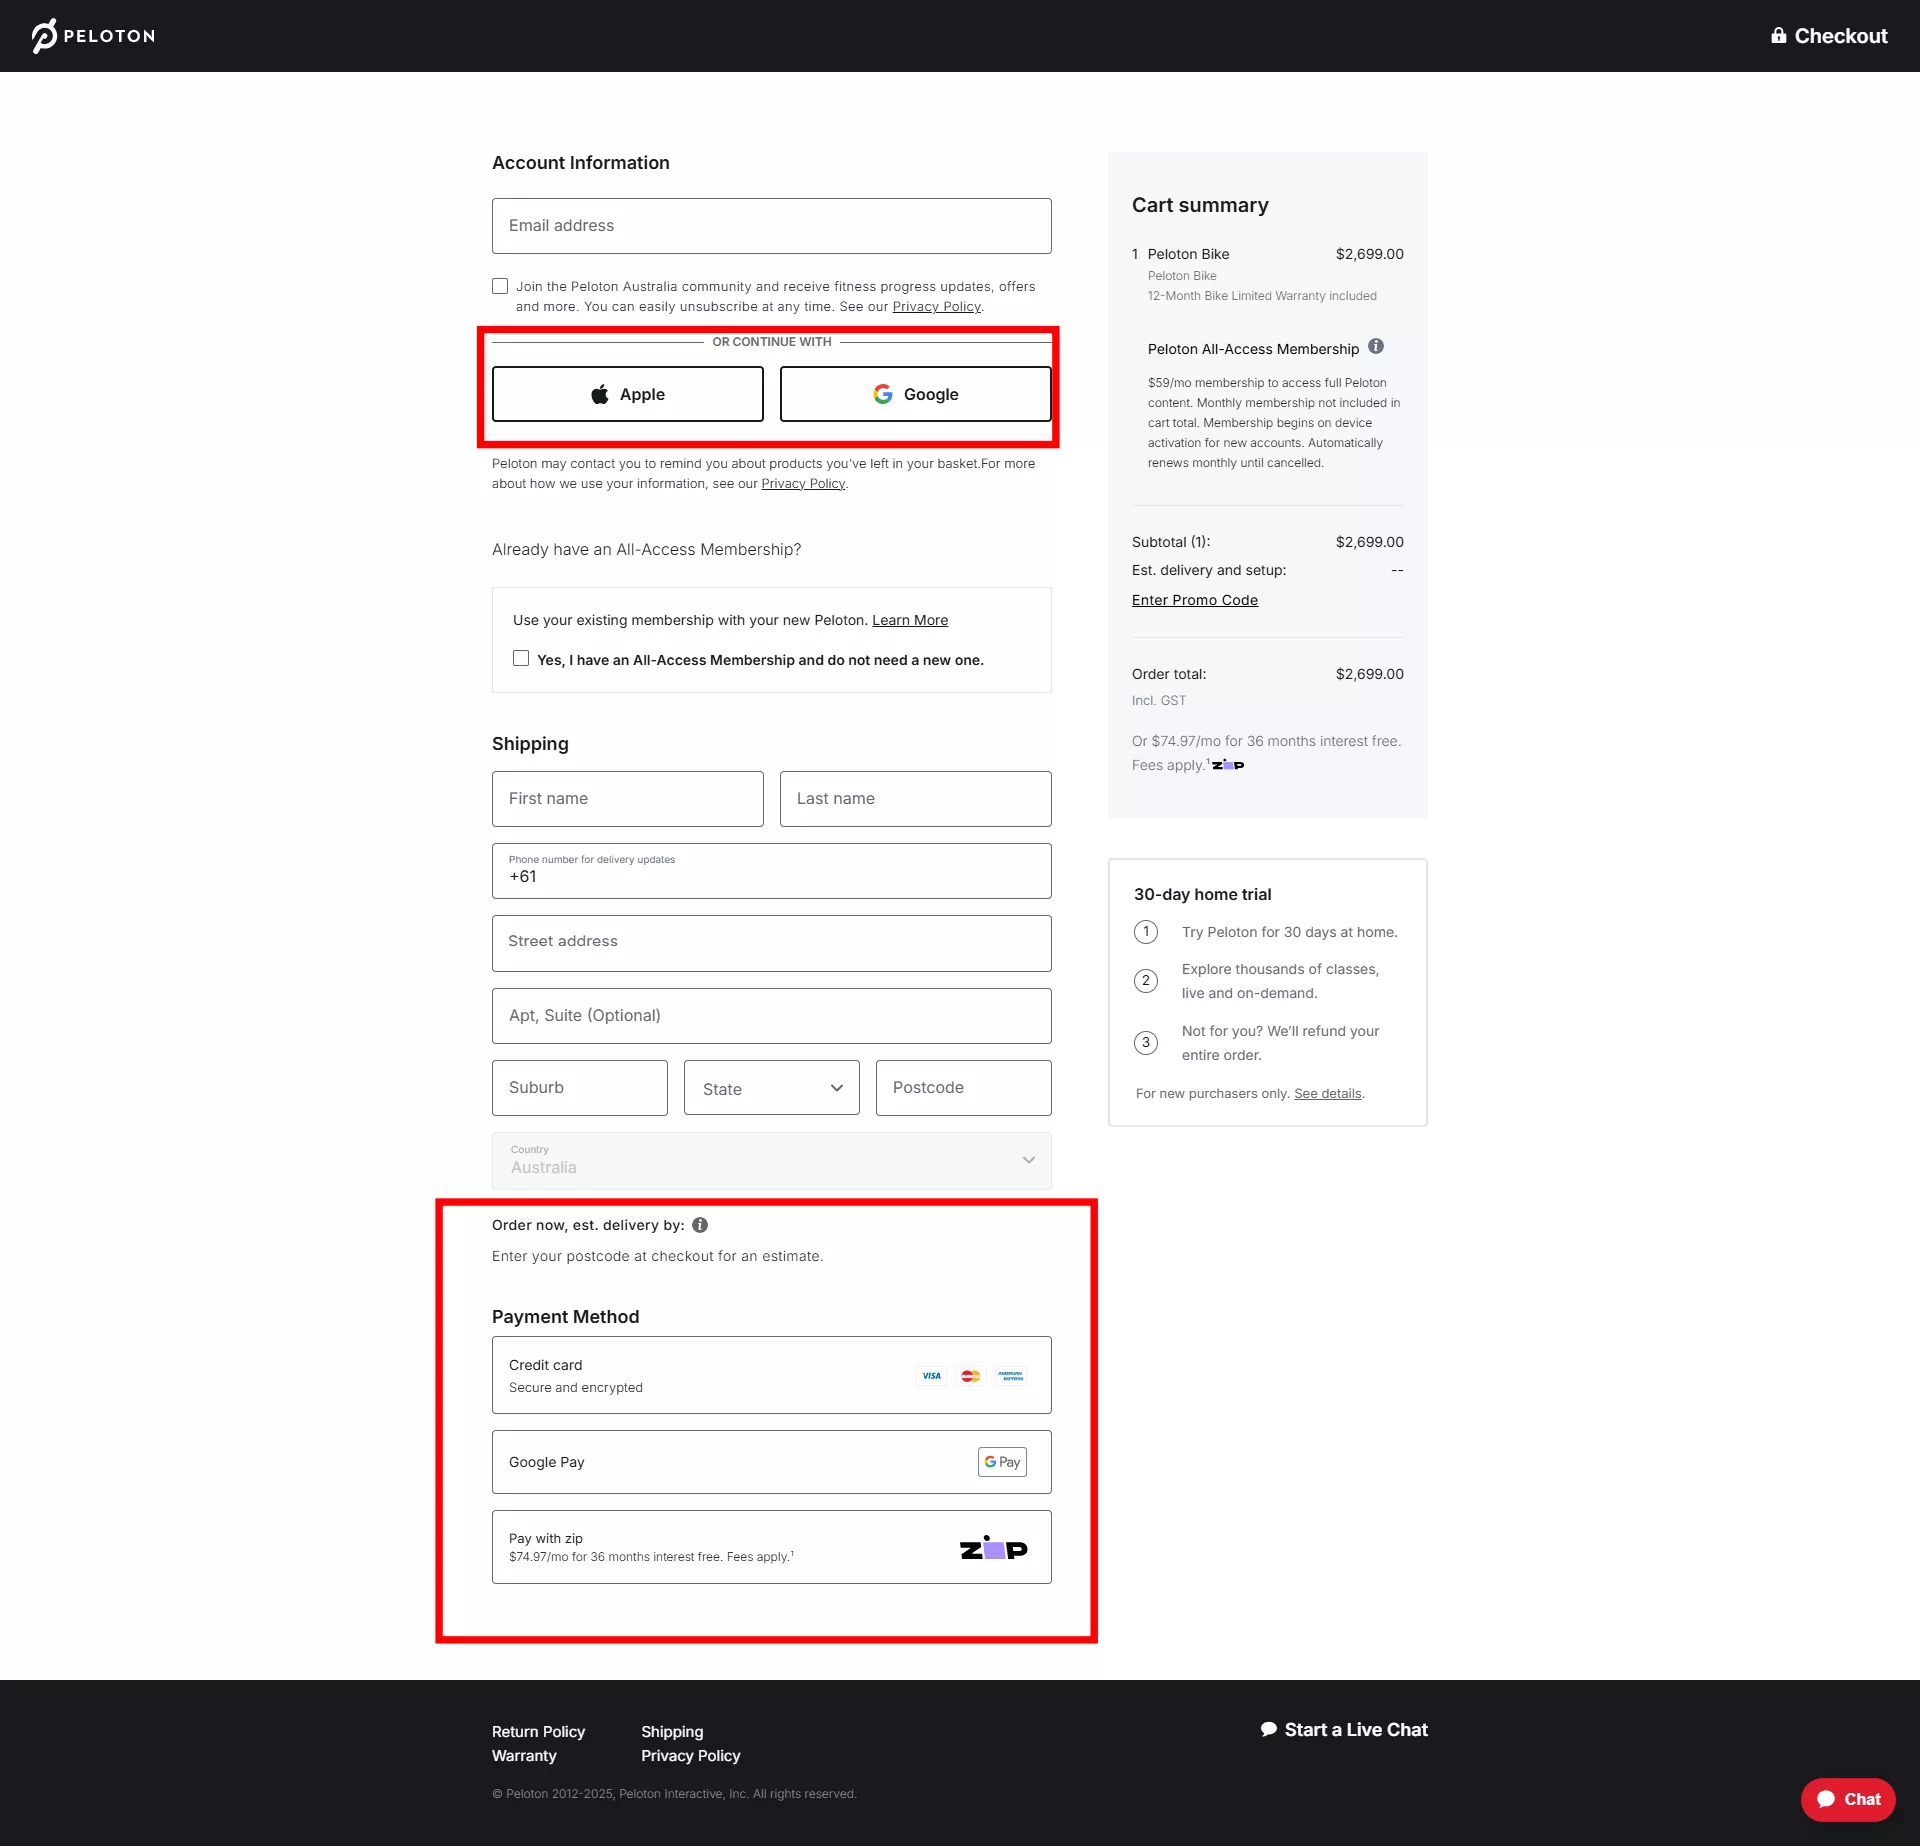
Task: Open Return Policy footer link
Action: click(x=538, y=1732)
